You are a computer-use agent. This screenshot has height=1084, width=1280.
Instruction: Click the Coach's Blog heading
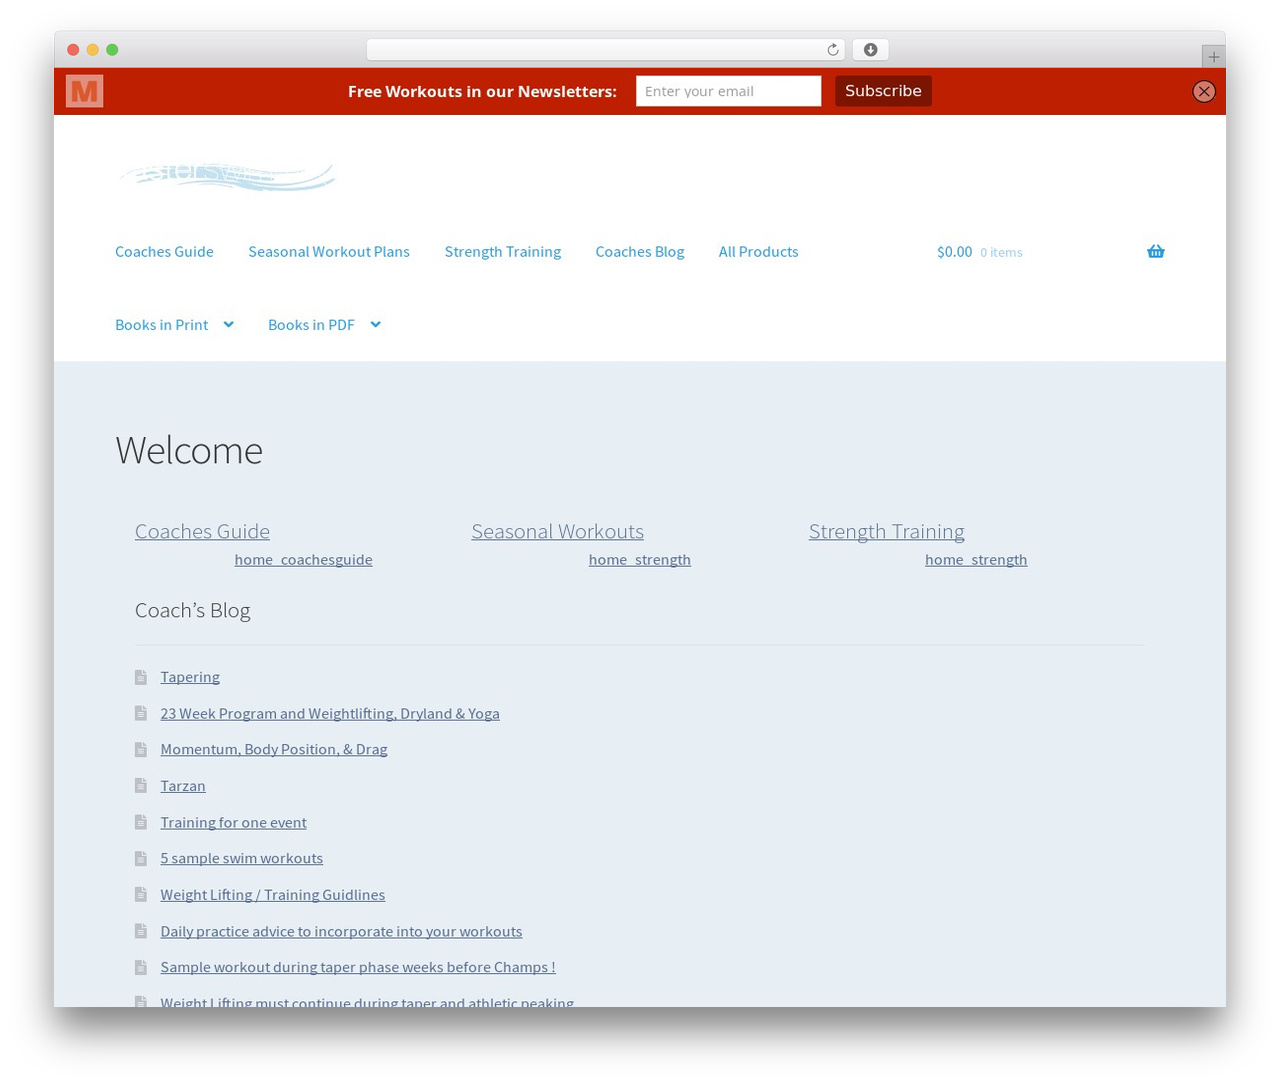coord(192,610)
